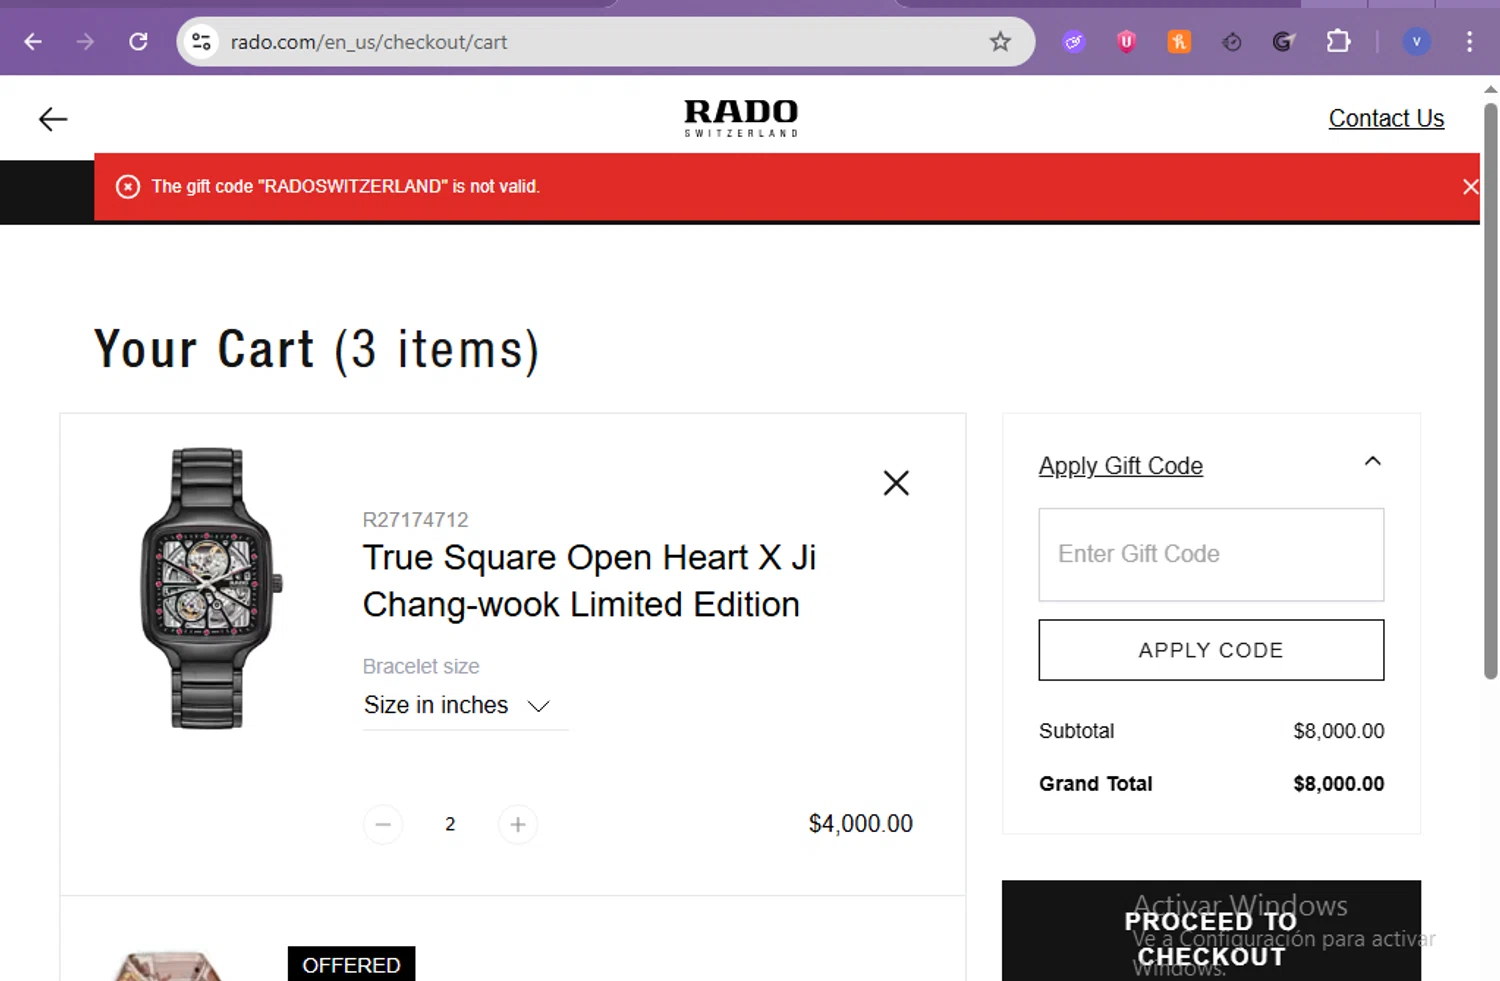Decrease quantity with the minus button
Image resolution: width=1500 pixels, height=981 pixels.
(383, 825)
